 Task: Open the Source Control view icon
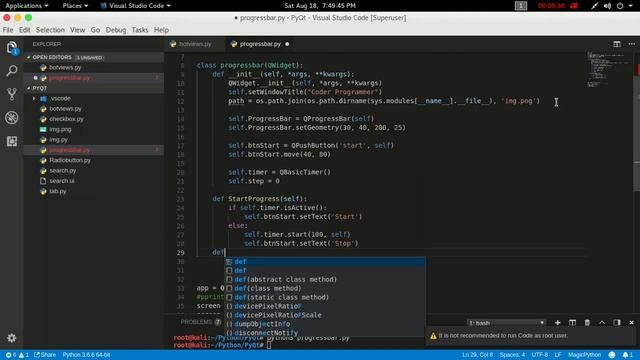point(12,94)
